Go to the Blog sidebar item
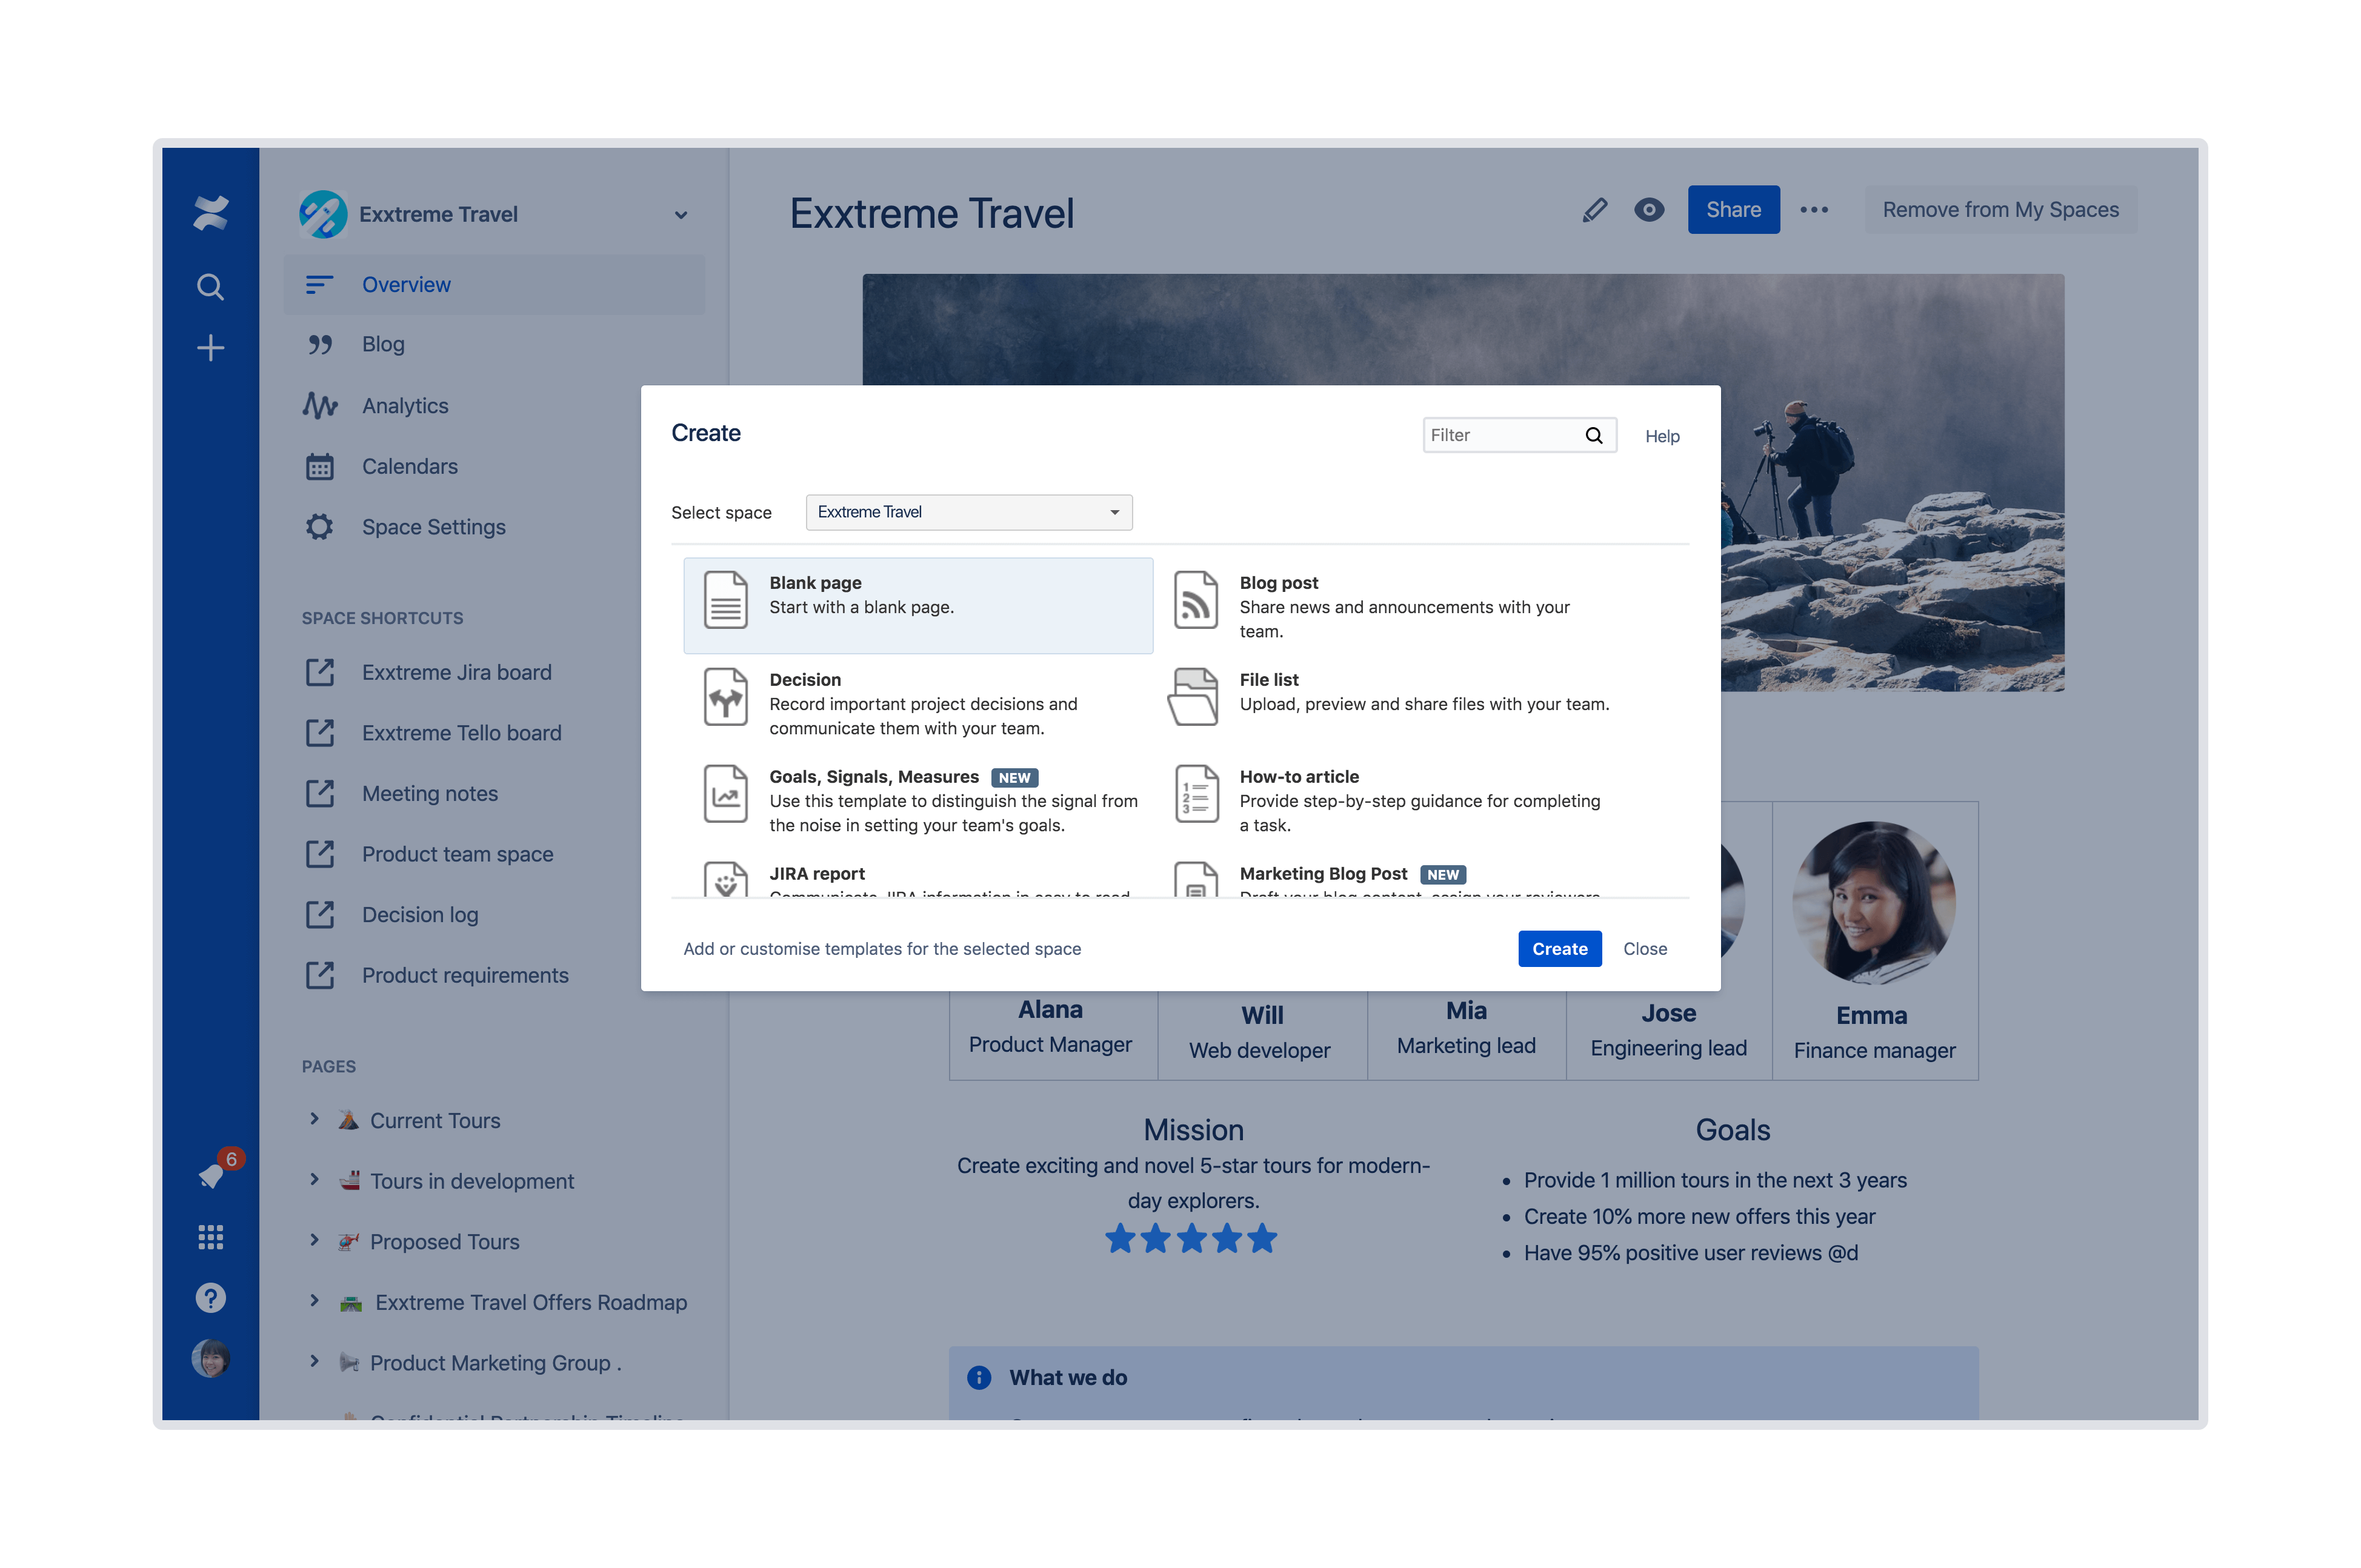2361x1568 pixels. coord(383,344)
